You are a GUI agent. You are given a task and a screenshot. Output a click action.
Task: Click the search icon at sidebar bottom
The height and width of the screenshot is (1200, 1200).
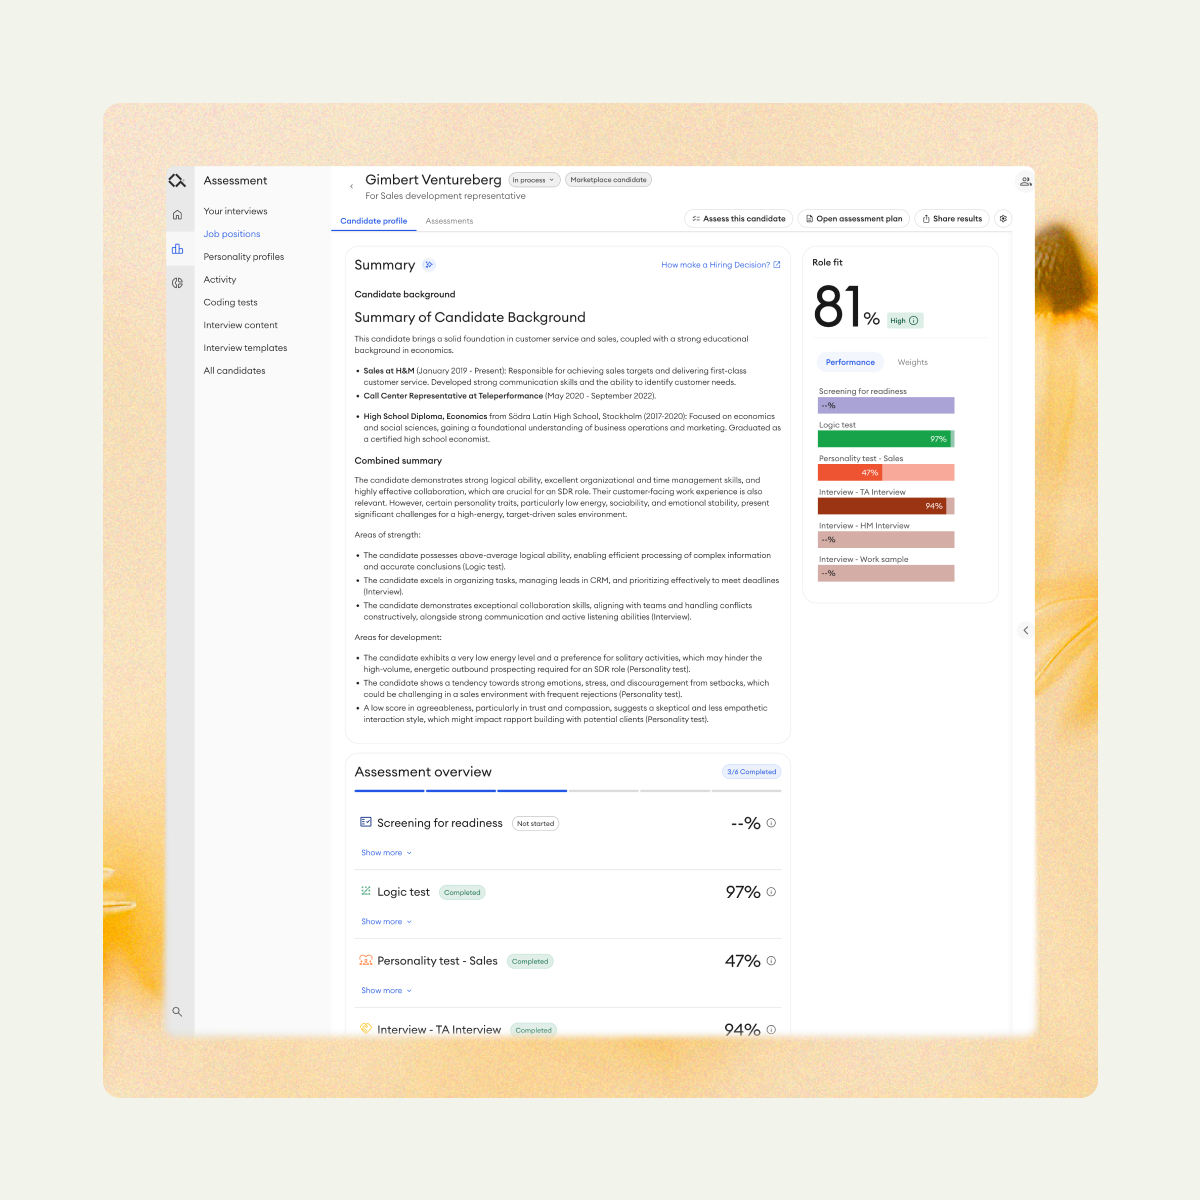tap(178, 1012)
